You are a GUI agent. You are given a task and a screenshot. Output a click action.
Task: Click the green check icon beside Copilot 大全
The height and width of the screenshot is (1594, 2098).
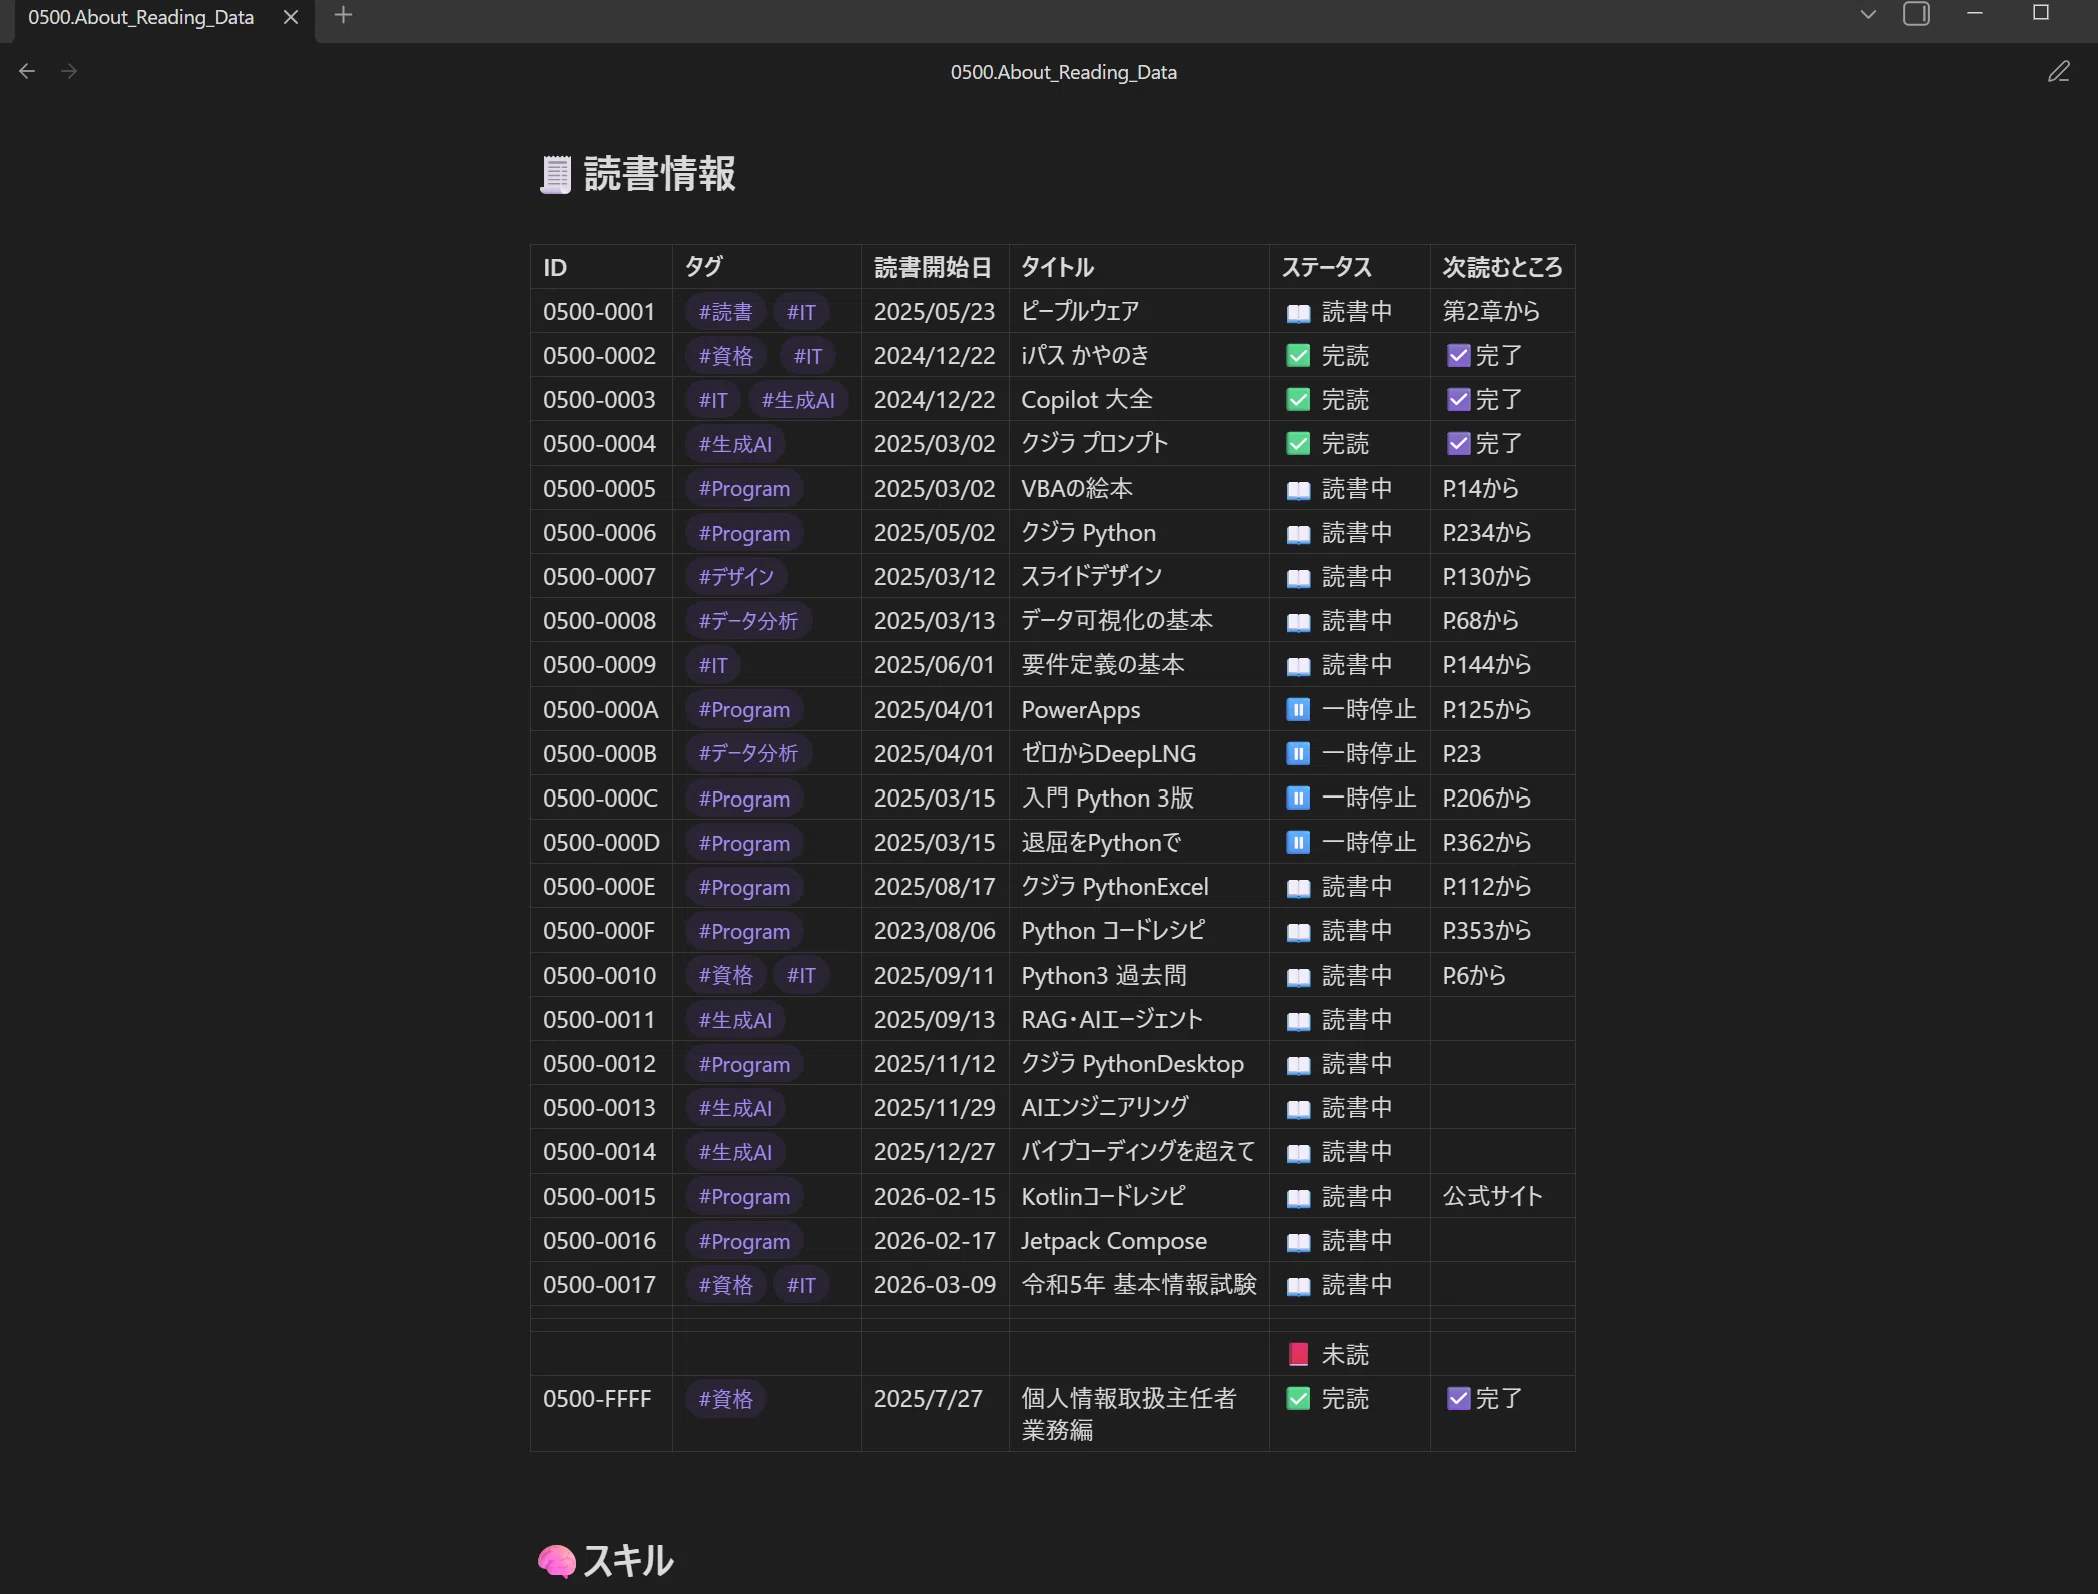[1298, 399]
